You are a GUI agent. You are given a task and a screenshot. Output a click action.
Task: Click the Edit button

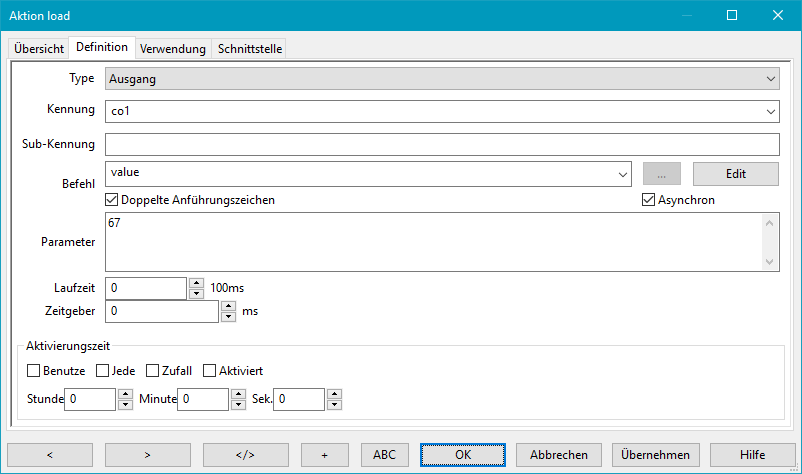(735, 174)
